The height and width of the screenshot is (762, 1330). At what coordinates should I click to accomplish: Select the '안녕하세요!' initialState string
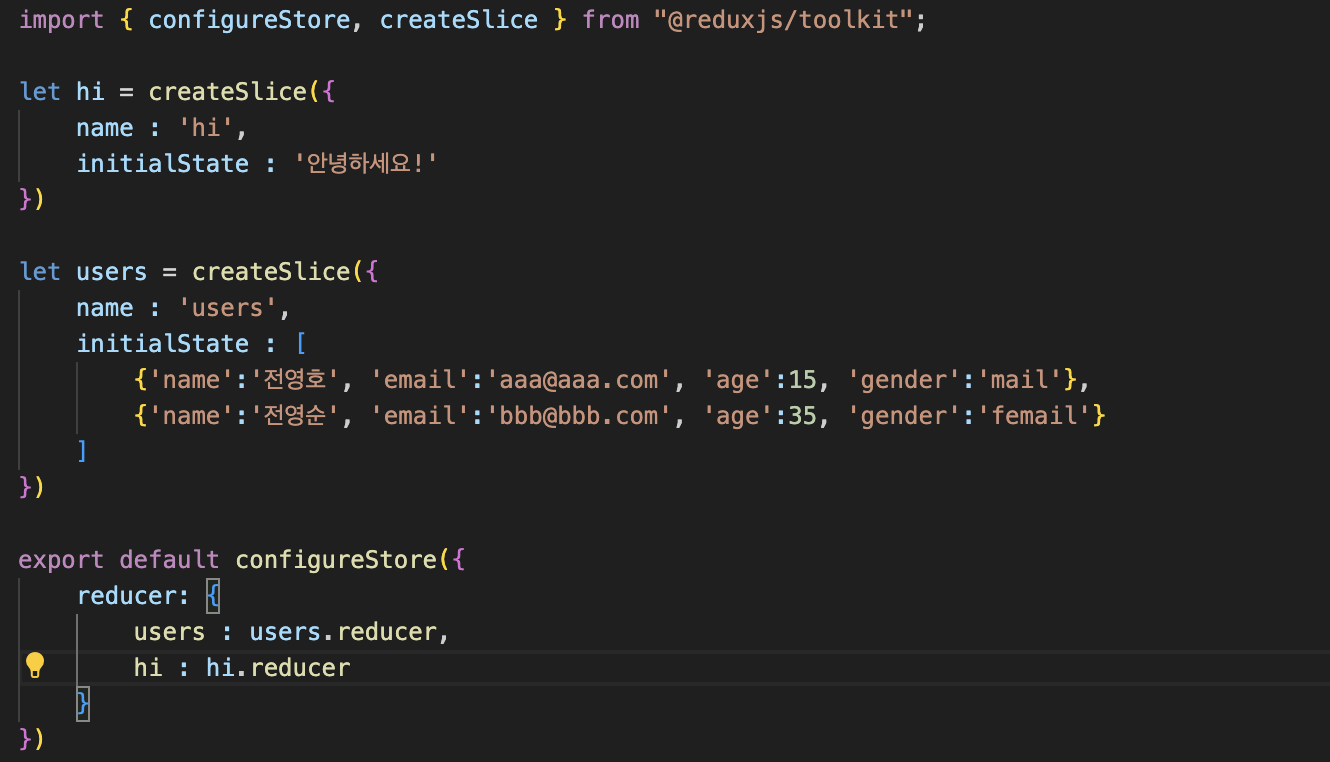pos(365,164)
